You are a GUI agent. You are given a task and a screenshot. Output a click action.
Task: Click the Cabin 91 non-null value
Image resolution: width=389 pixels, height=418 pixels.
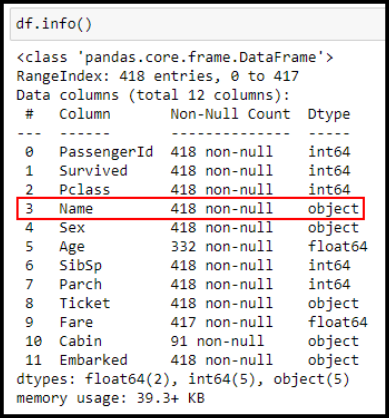(x=217, y=341)
